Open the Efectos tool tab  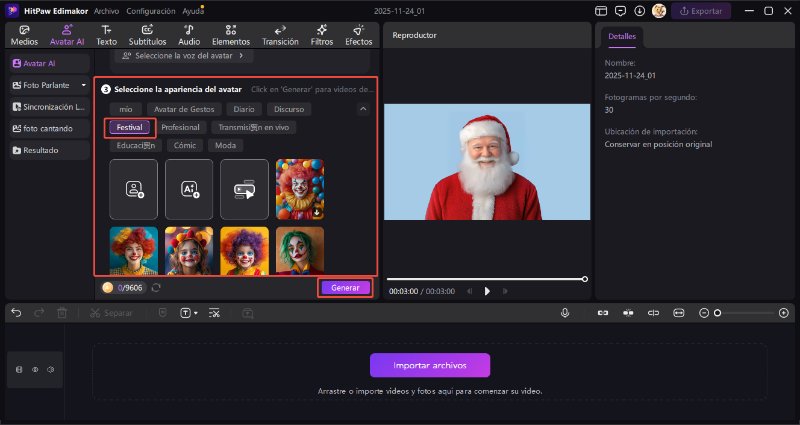pos(359,35)
